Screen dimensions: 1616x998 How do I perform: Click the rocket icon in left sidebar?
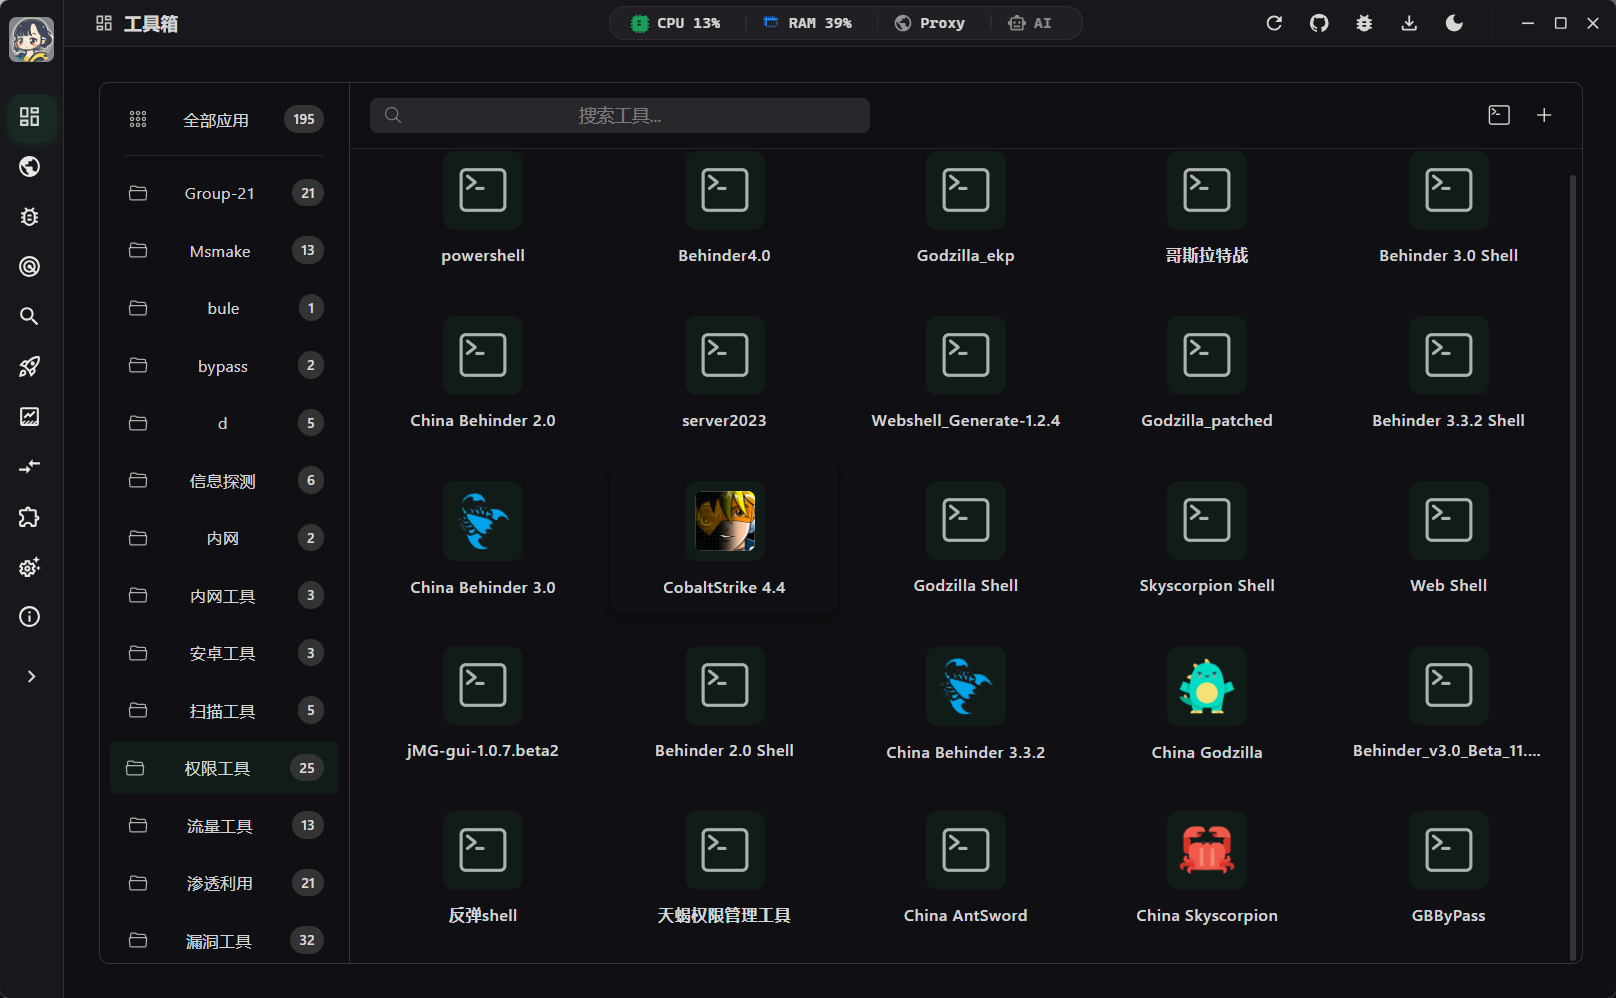[x=30, y=367]
